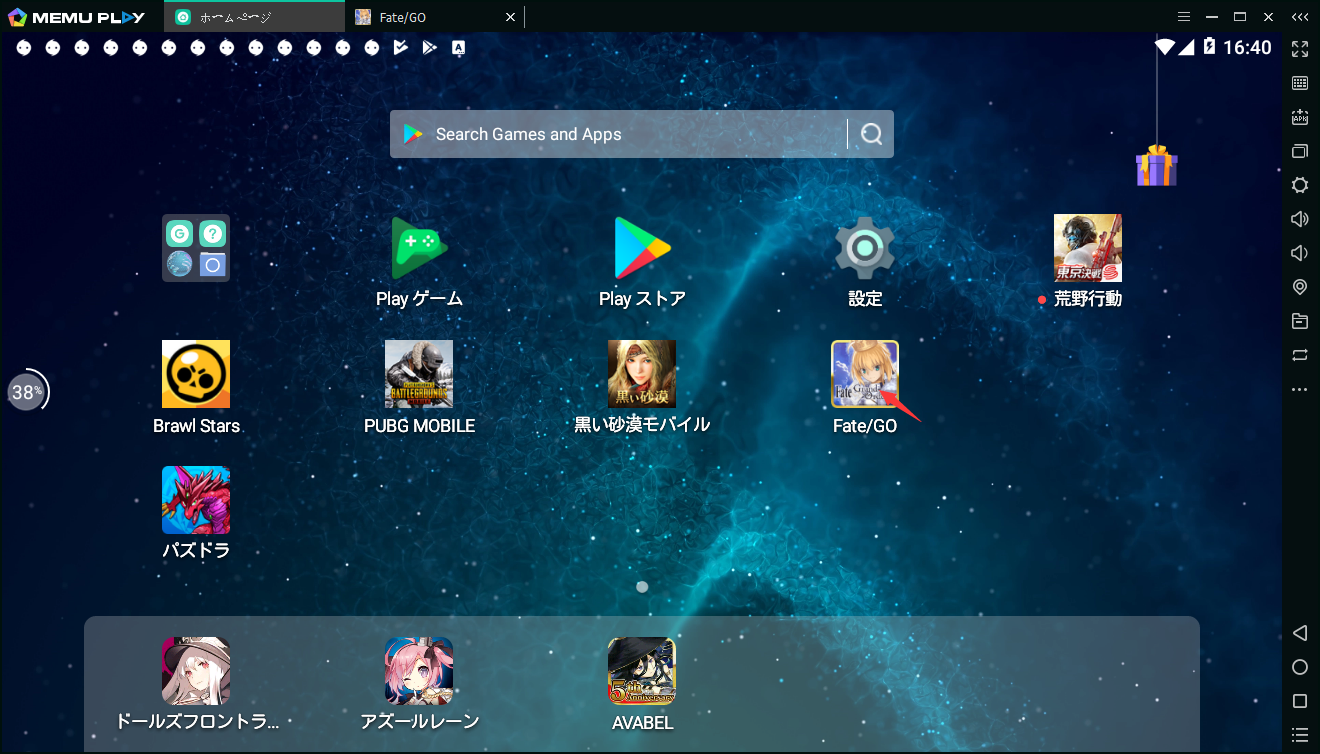Open Play ゲーム app
Viewport: 1320px width, 754px height.
pos(419,248)
